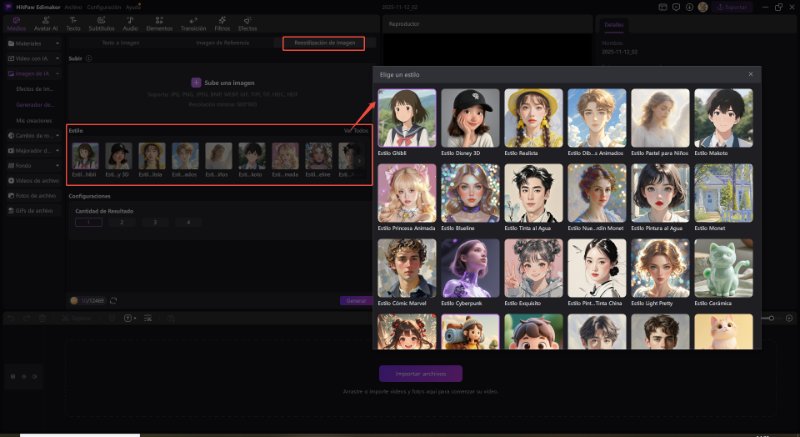Open the Ayuda menu
Image resolution: width=800 pixels, height=437 pixels.
click(x=133, y=7)
